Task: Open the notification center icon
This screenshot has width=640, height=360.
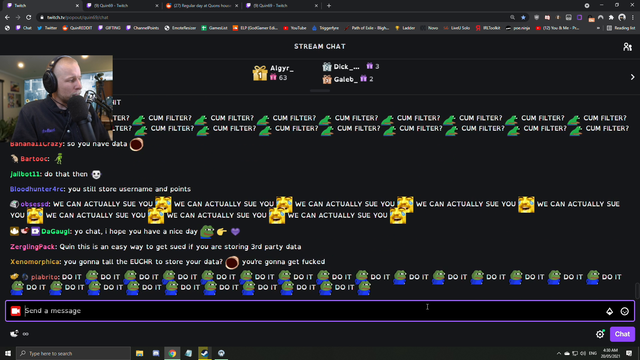Action: tap(629, 353)
